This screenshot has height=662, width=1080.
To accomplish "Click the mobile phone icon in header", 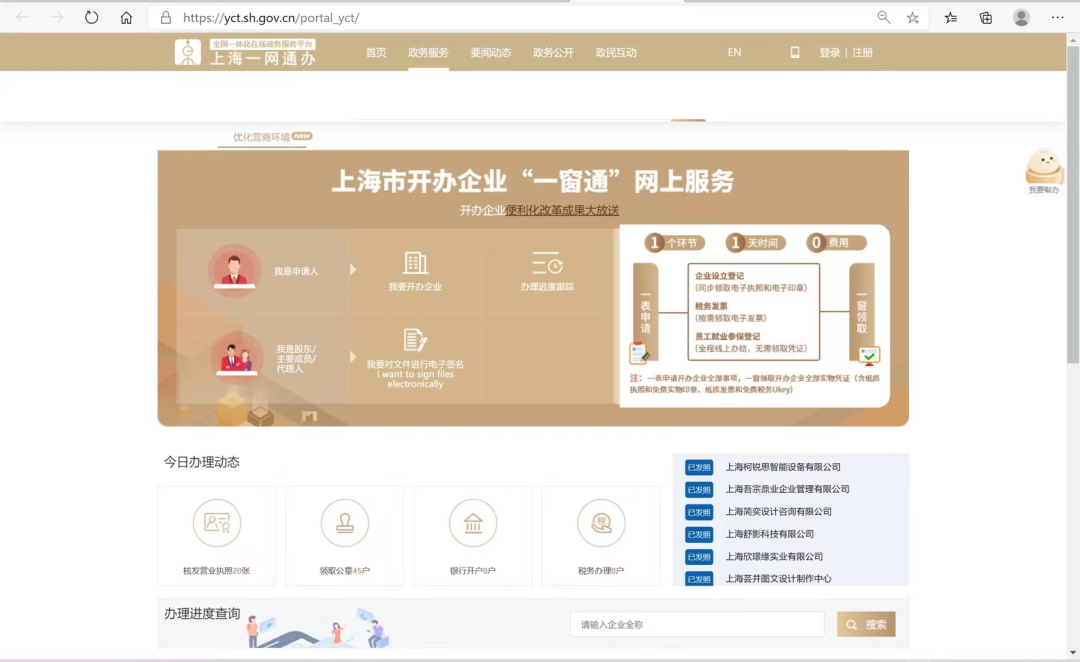I will click(x=795, y=53).
